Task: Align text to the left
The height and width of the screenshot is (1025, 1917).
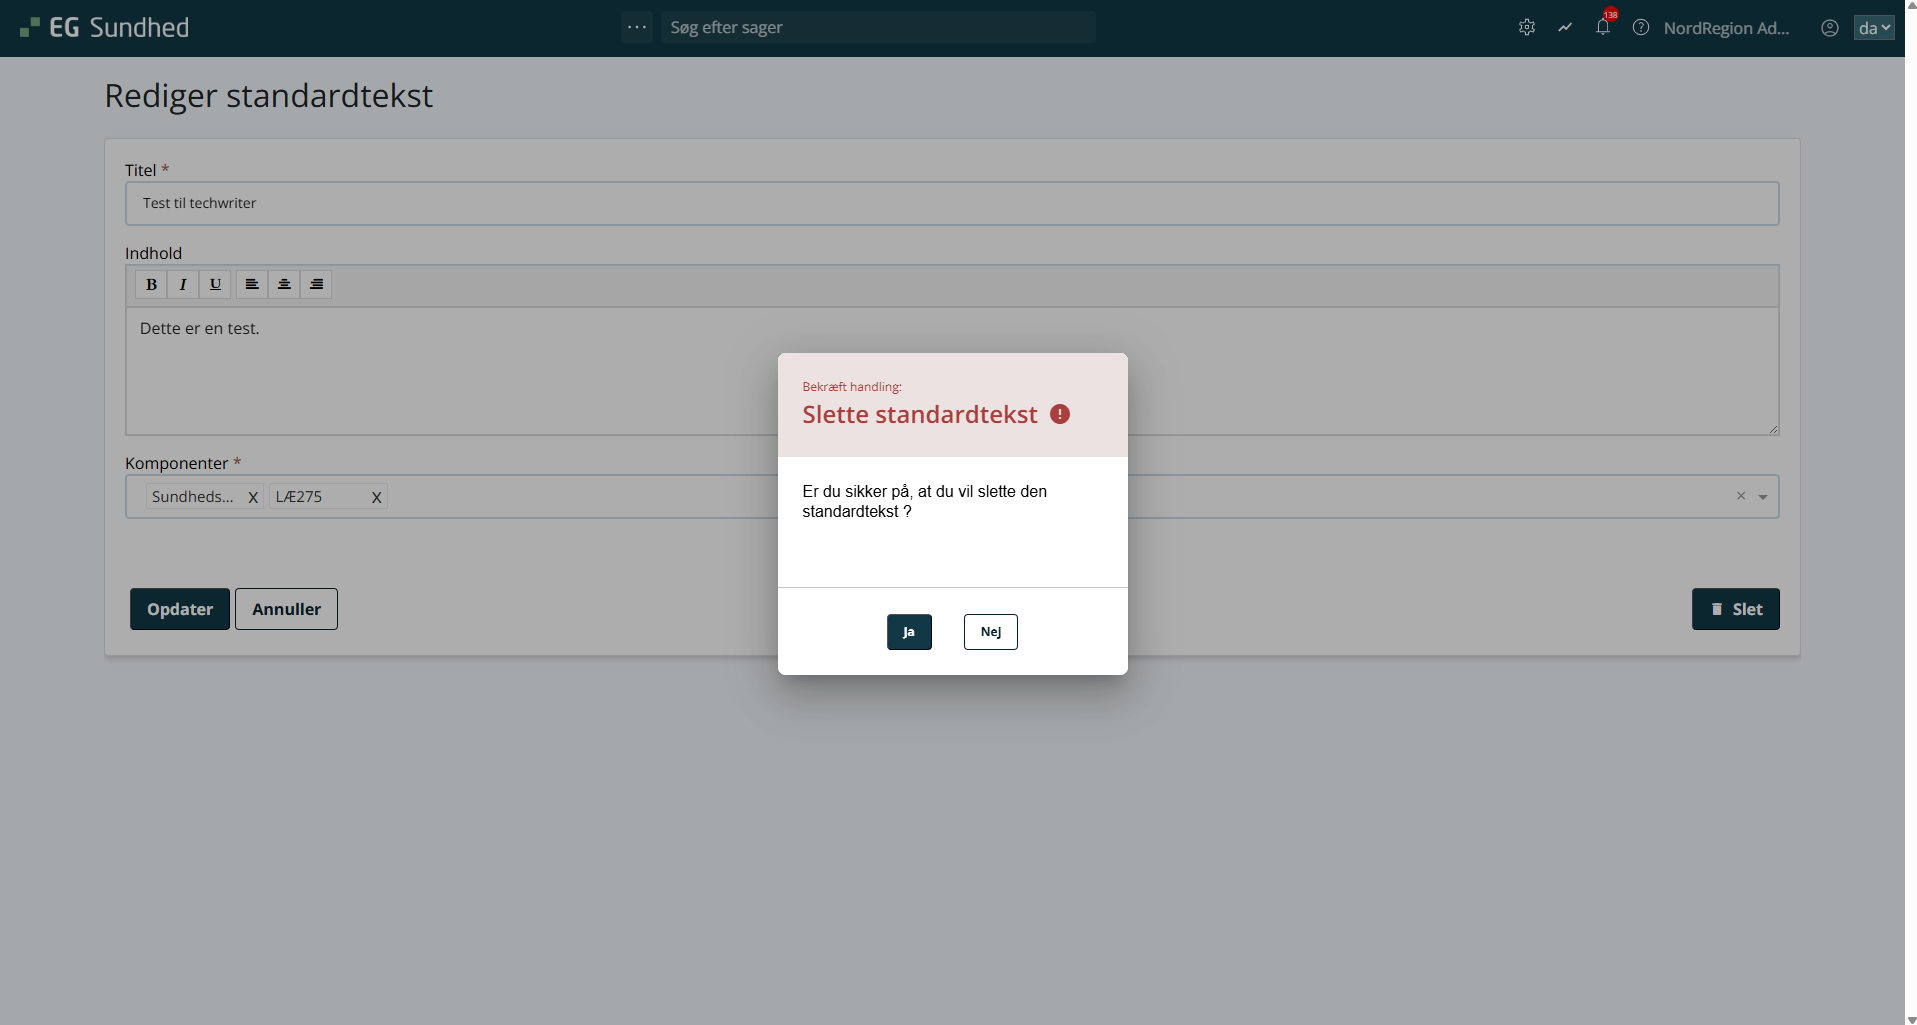Action: pos(252,285)
